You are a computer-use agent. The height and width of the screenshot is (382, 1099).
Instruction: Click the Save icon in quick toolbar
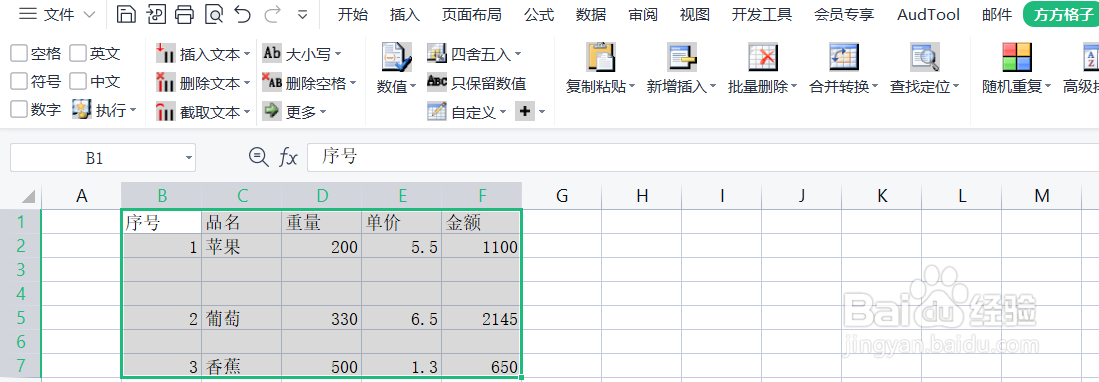coord(125,14)
